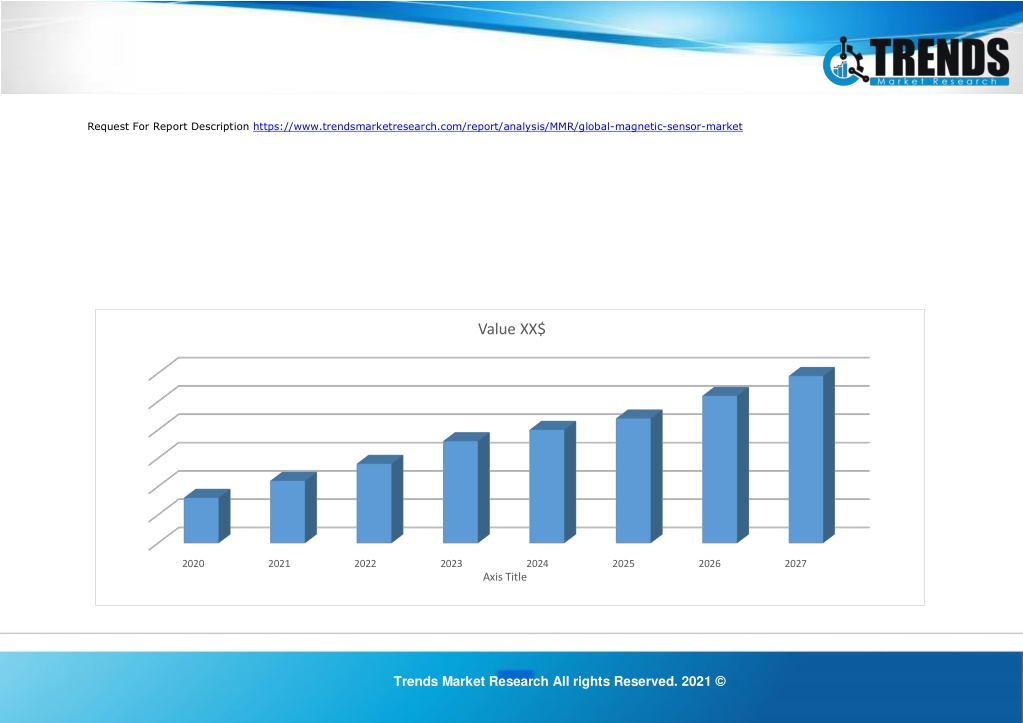Select the 2021 axis label
The width and height of the screenshot is (1023, 723).
[x=279, y=564]
